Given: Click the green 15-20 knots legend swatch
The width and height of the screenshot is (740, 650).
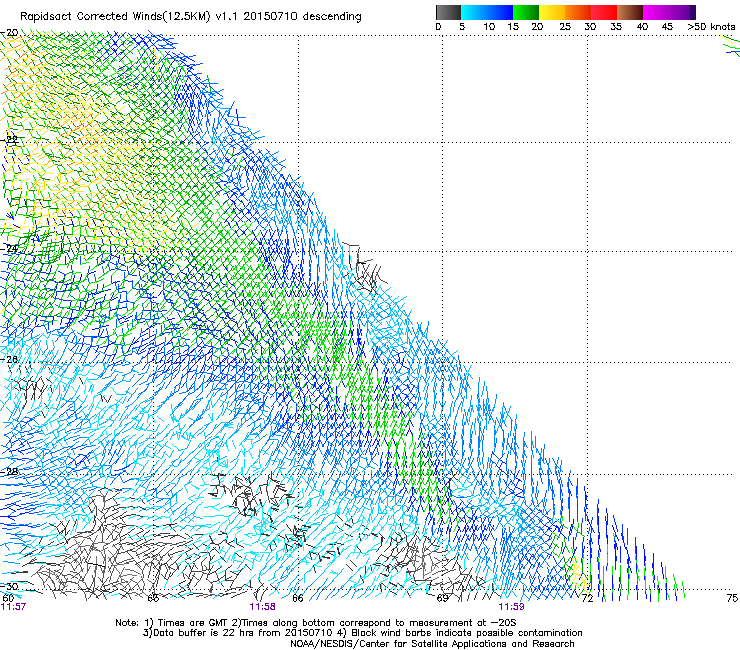Looking at the screenshot, I should (x=526, y=12).
